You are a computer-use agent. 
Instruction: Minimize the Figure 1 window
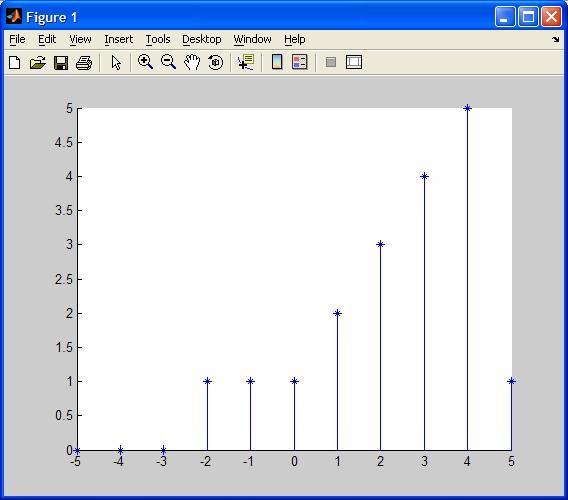505,17
